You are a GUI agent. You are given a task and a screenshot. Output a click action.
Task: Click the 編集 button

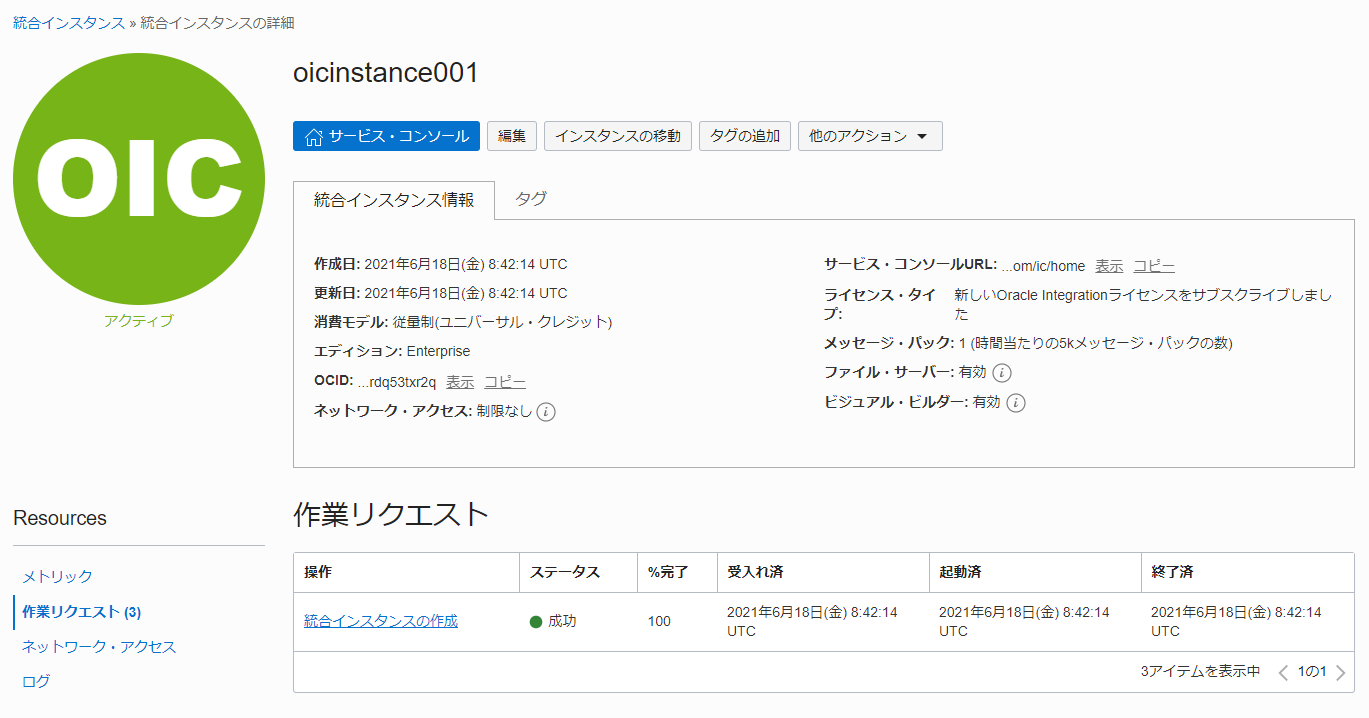click(x=512, y=136)
